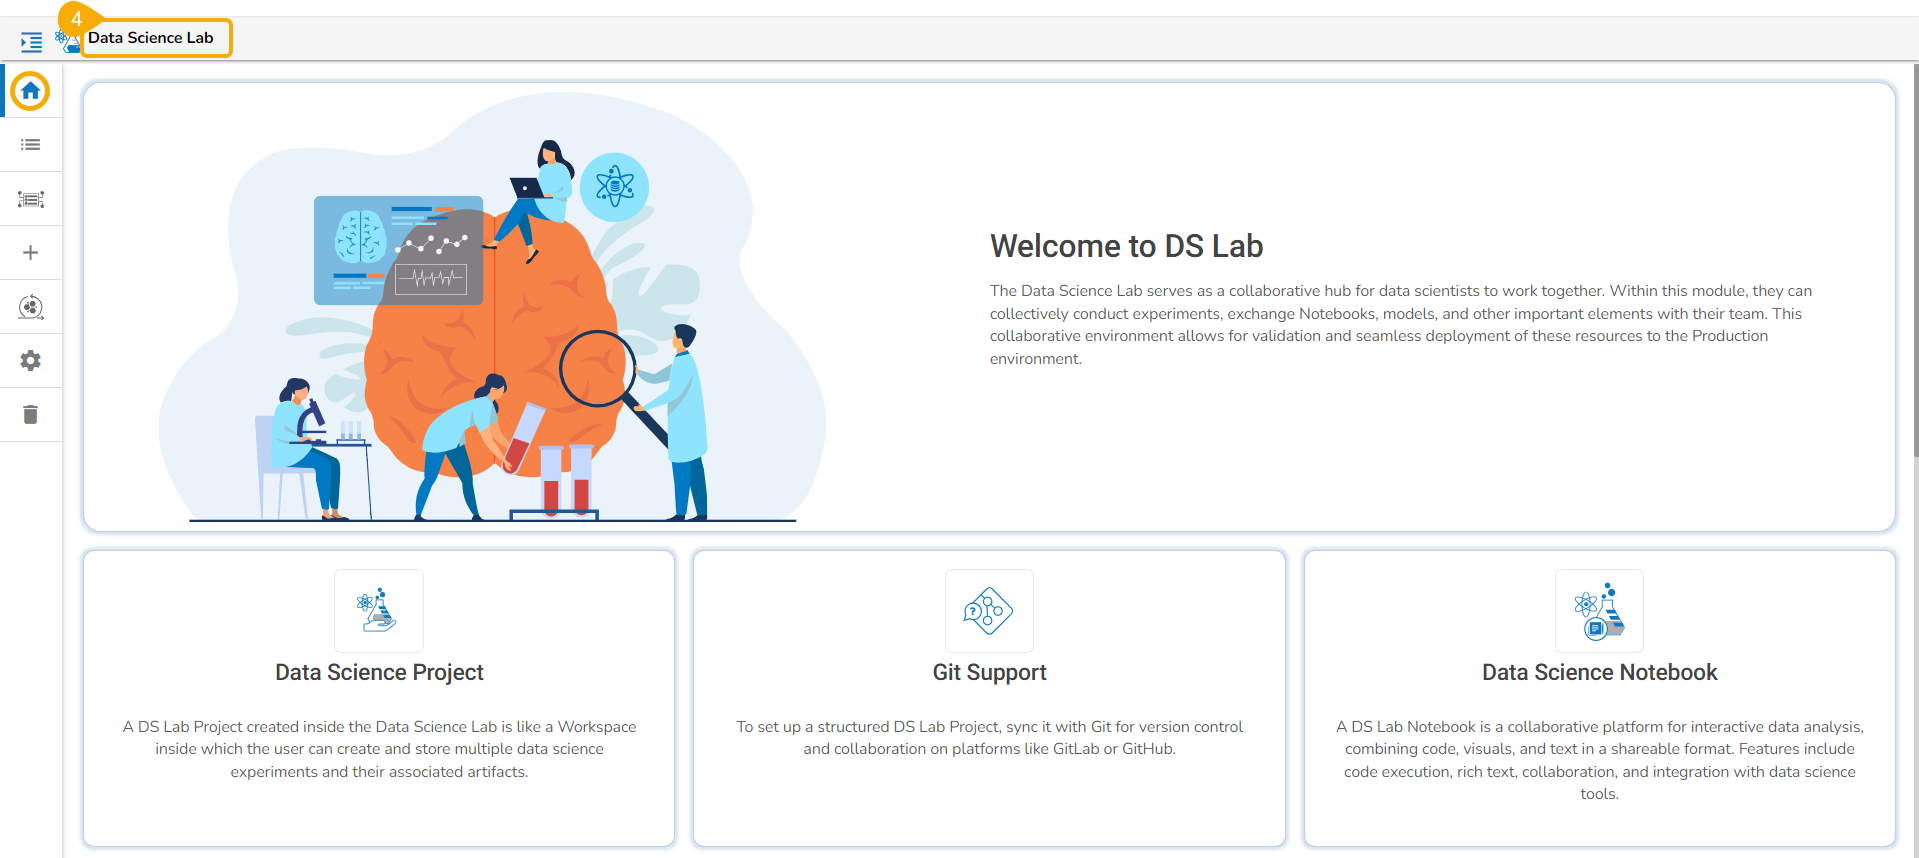Viewport: 1919px width, 858px height.
Task: Click the vertical page scrollbar
Action: [1915, 260]
